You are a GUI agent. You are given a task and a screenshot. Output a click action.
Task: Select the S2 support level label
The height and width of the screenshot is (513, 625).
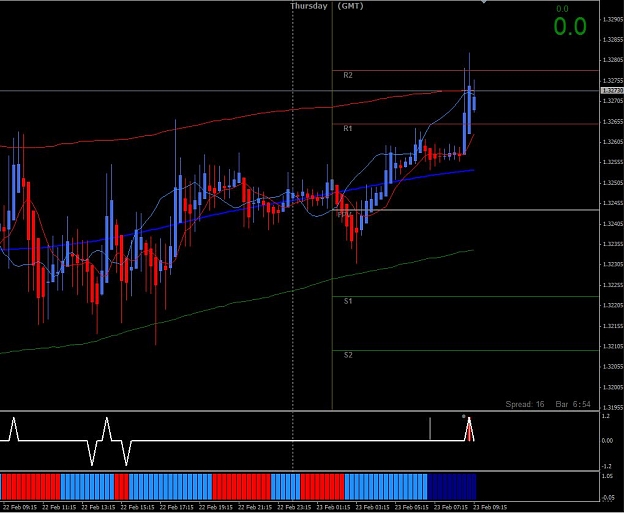(x=348, y=355)
